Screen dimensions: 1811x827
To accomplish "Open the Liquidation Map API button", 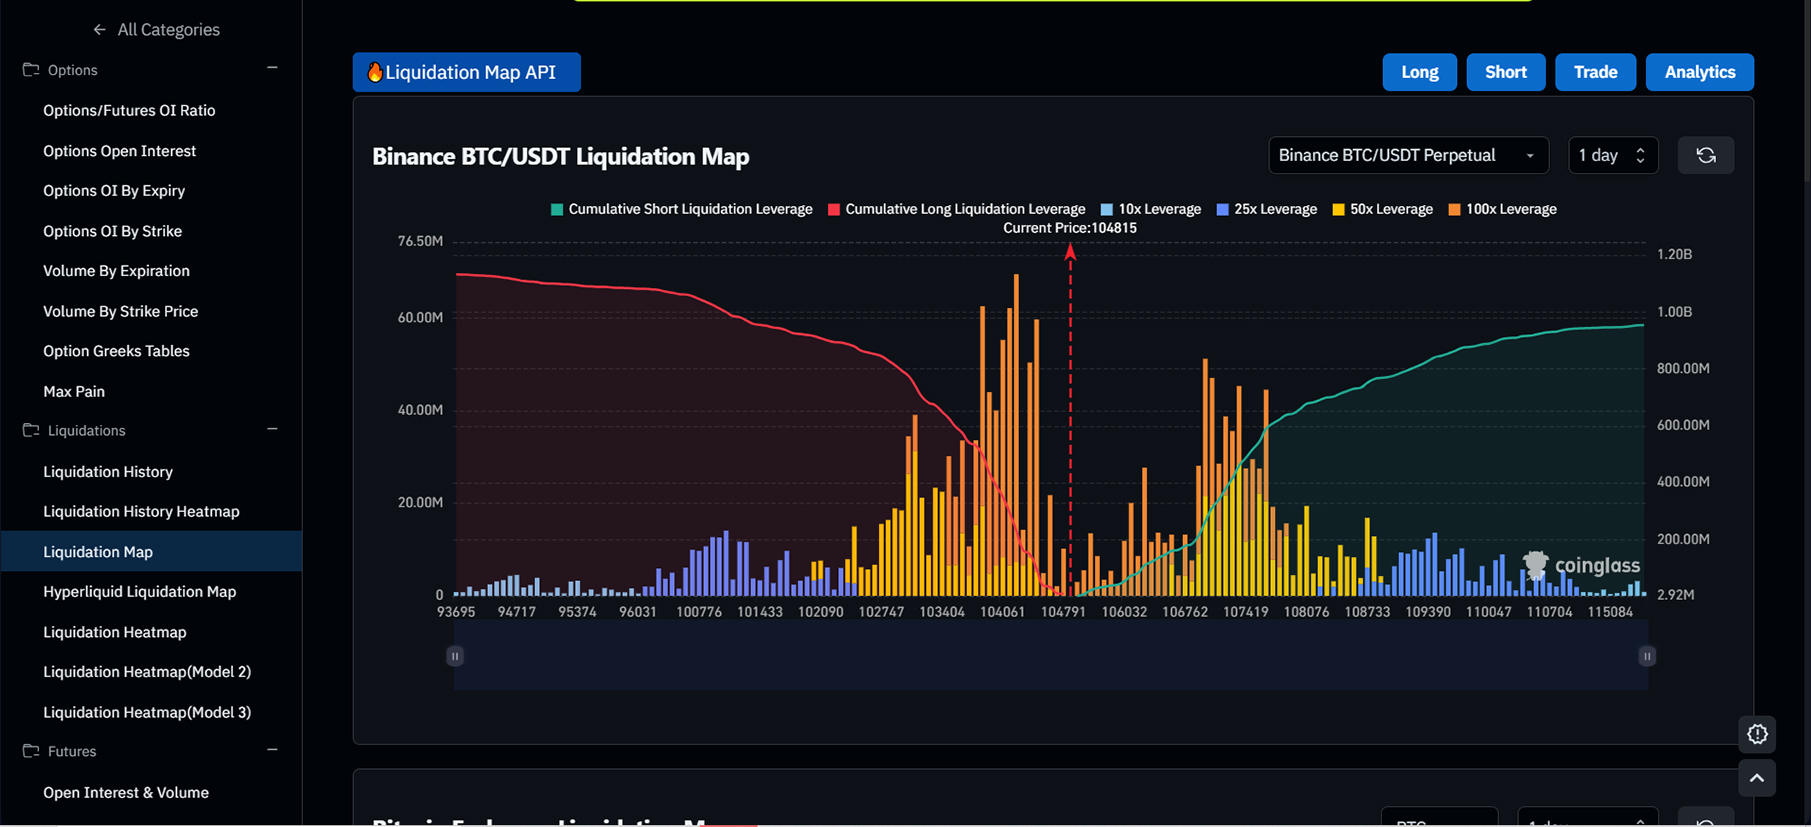I will pos(466,72).
